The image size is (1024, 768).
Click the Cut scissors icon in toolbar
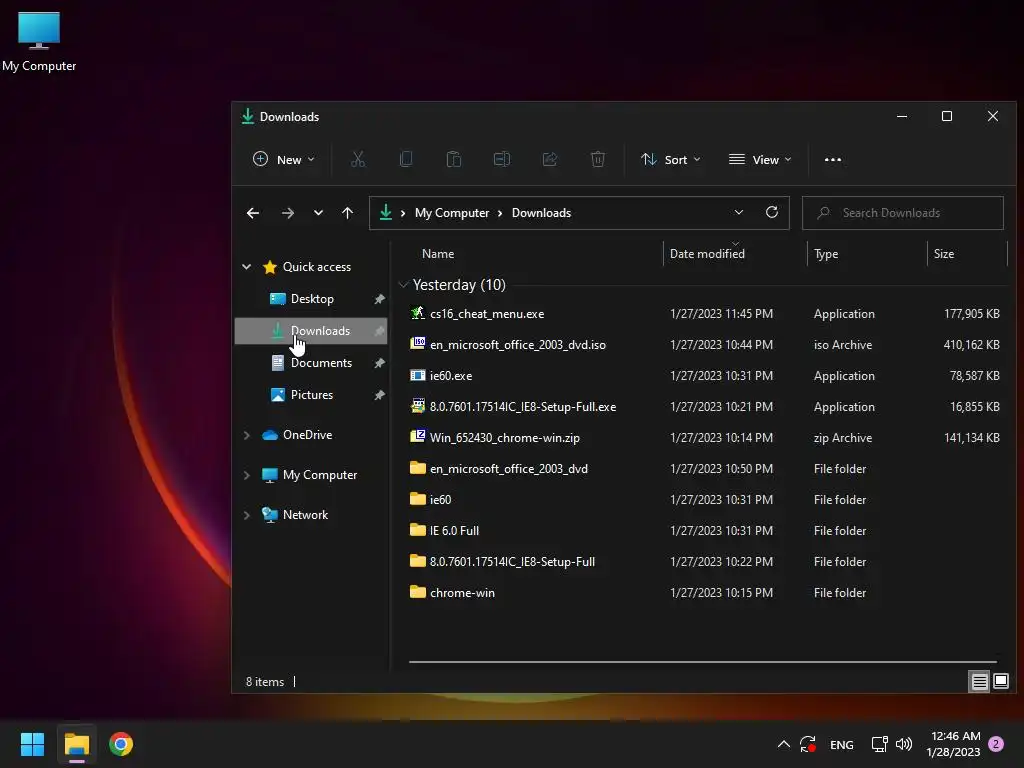point(358,159)
